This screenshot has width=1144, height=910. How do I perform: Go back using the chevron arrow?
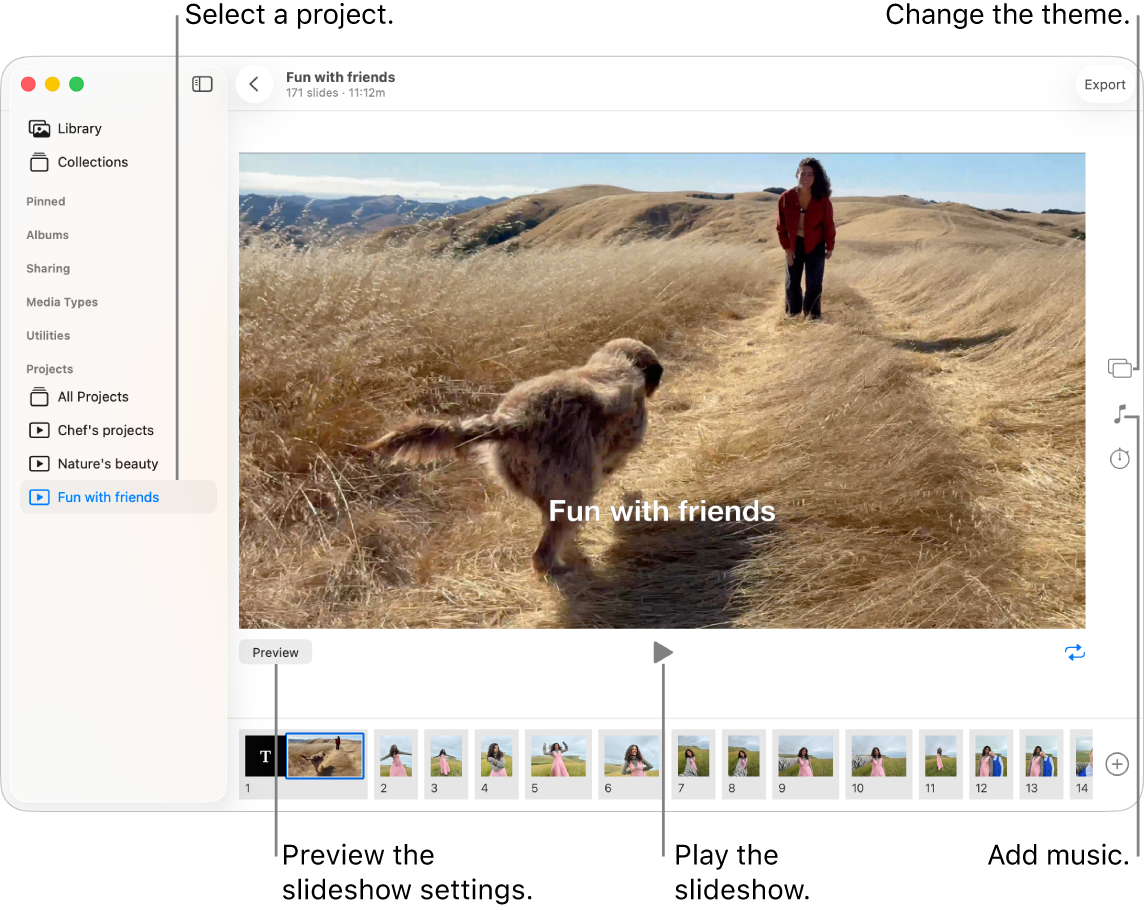pyautogui.click(x=254, y=84)
